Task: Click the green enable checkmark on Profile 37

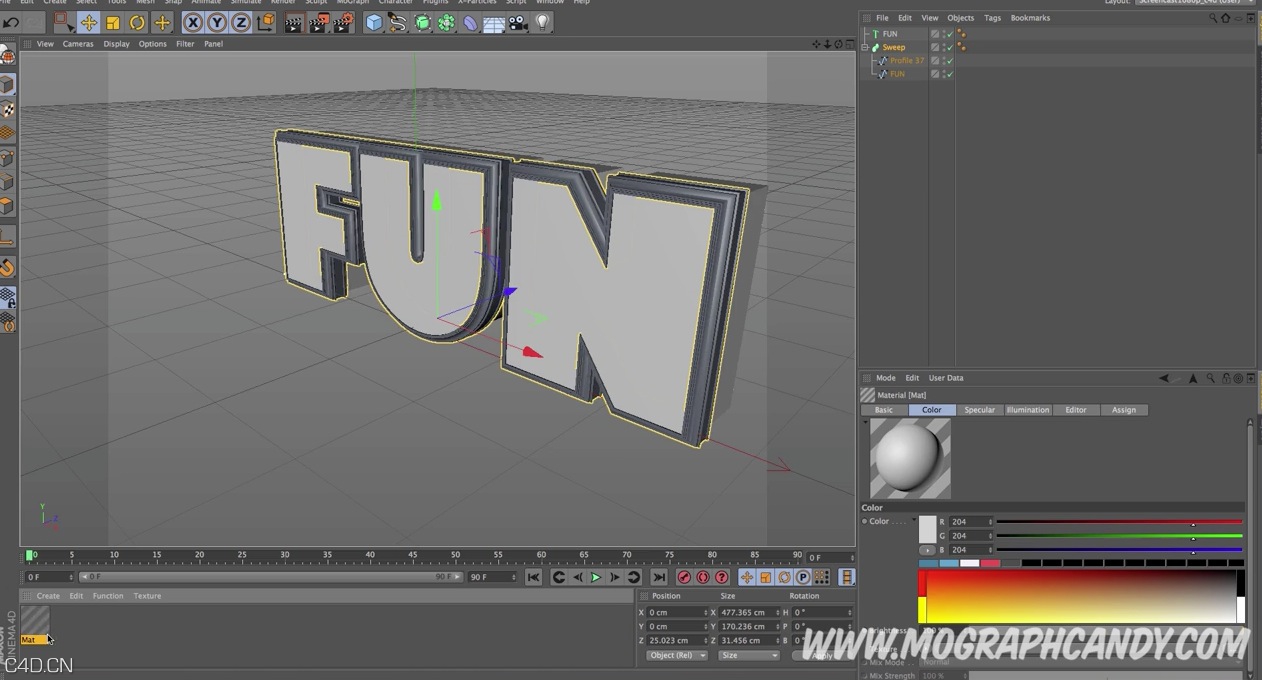Action: (x=949, y=61)
